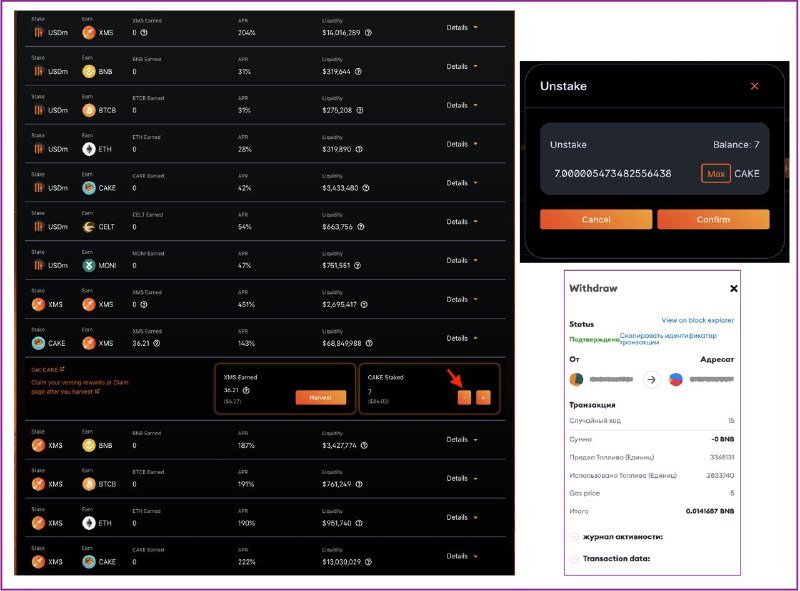Close the Unstake dialog with the X

tap(754, 86)
